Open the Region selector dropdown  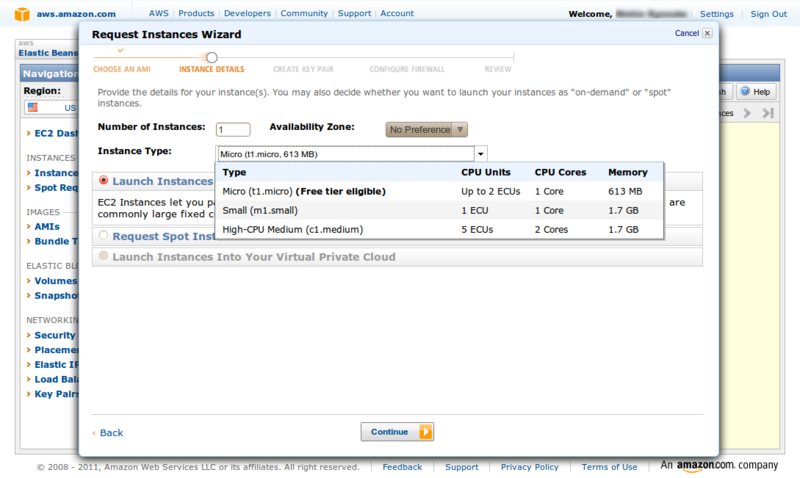click(51, 108)
